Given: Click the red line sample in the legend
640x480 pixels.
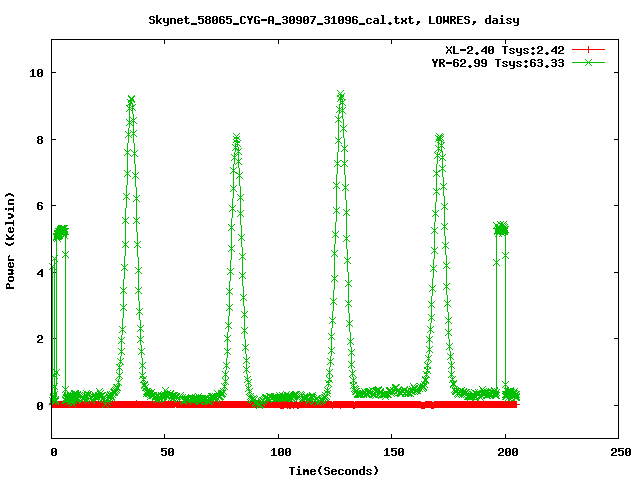Looking at the screenshot, I should 588,50.
